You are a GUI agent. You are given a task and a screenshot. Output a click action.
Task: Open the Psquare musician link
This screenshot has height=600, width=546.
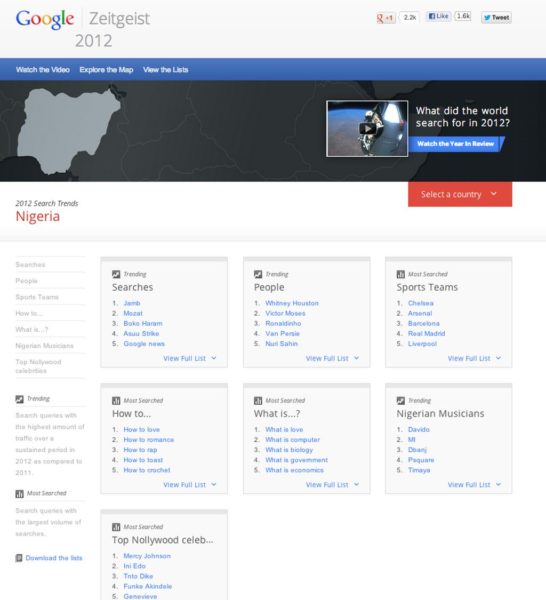tap(421, 460)
